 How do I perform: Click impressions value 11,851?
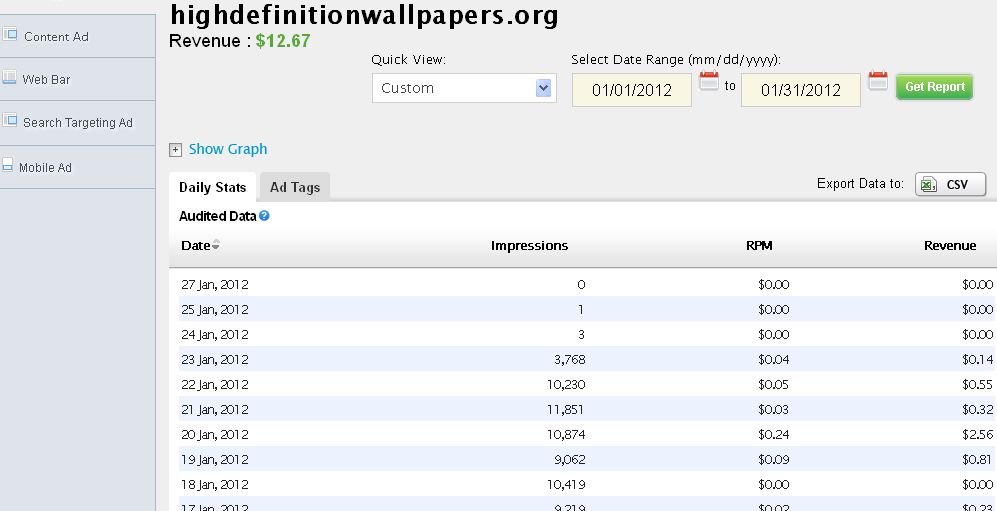point(565,409)
